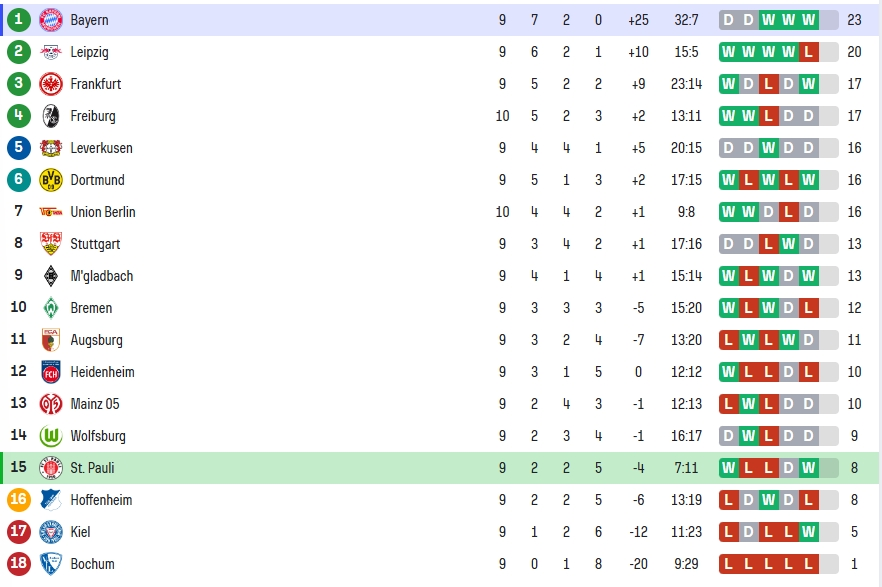Select the Dortmund BVB badge
This screenshot has height=587, width=882.
pos(51,180)
